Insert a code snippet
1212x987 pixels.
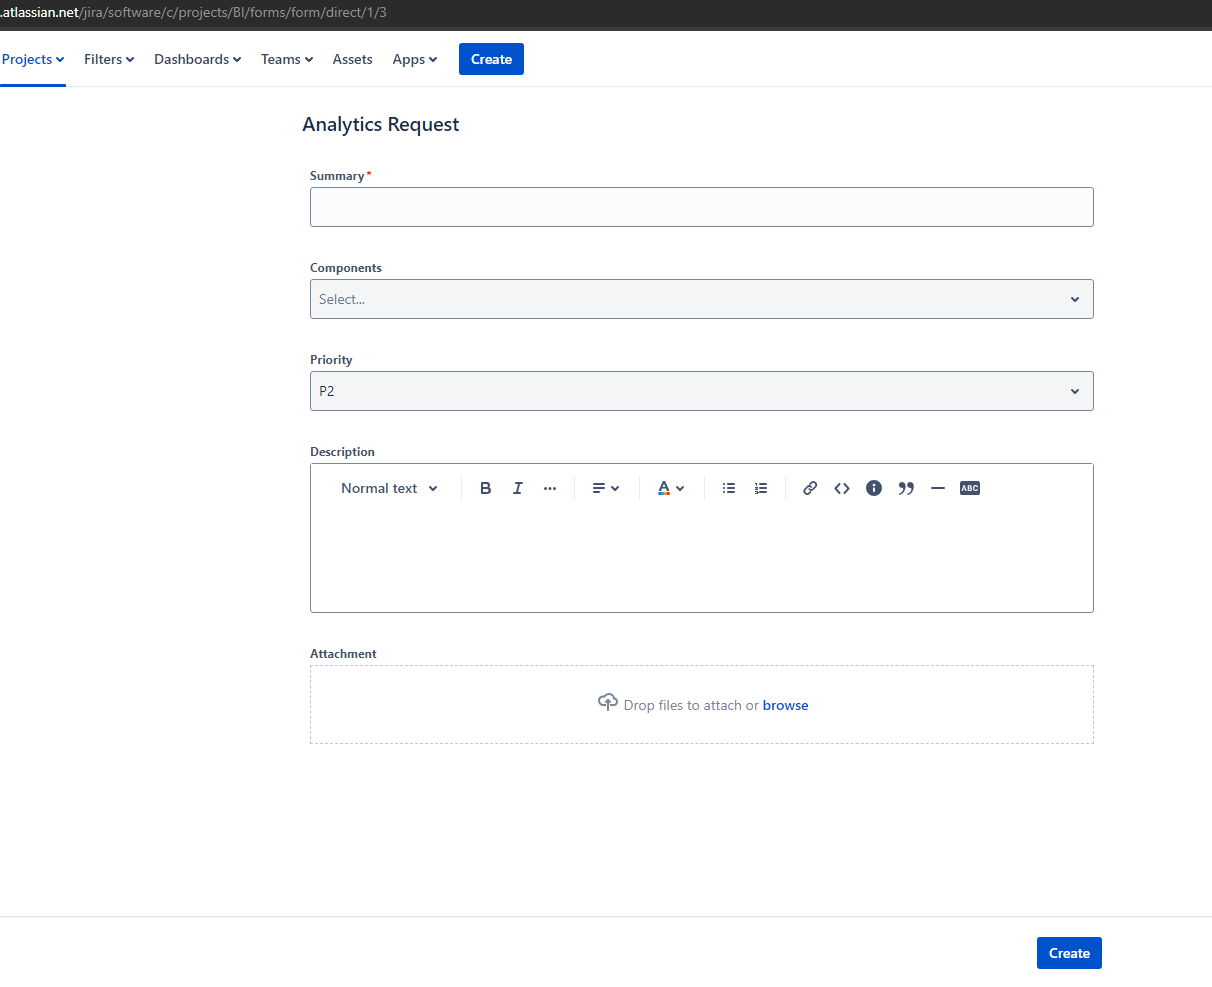[842, 488]
